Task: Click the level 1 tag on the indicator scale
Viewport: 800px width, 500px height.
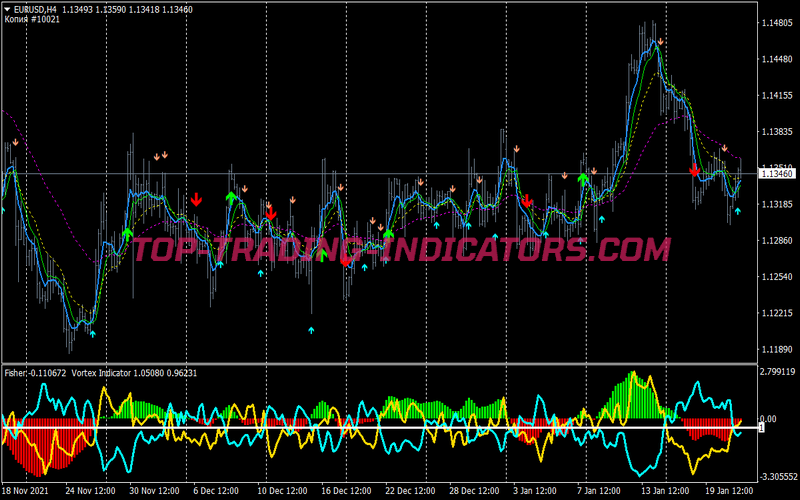Action: [762, 428]
